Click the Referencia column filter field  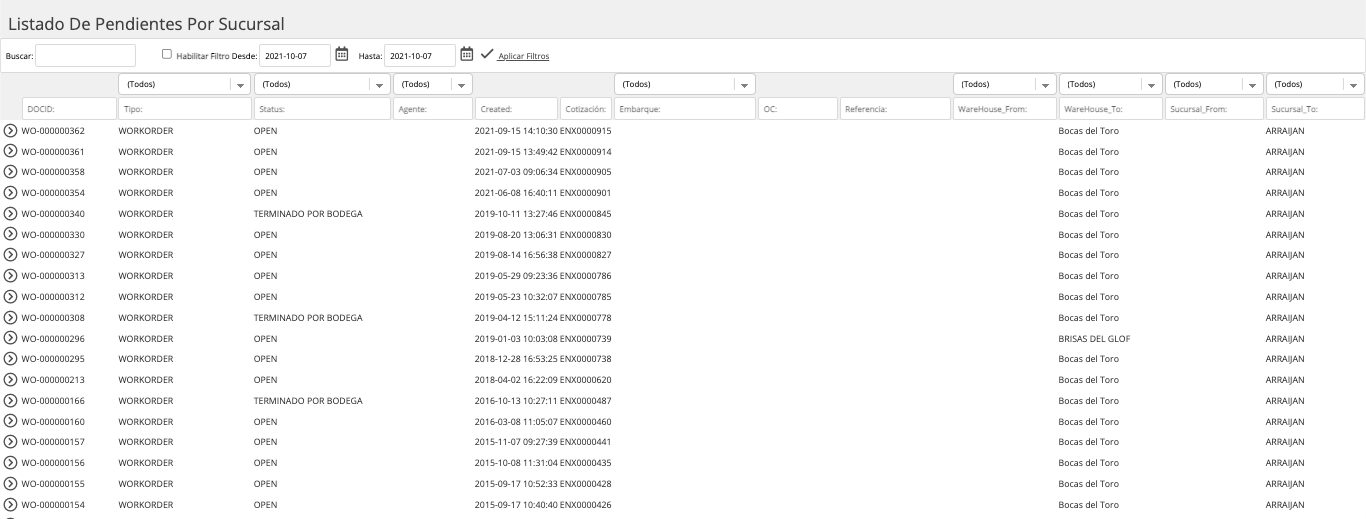pyautogui.click(x=895, y=109)
